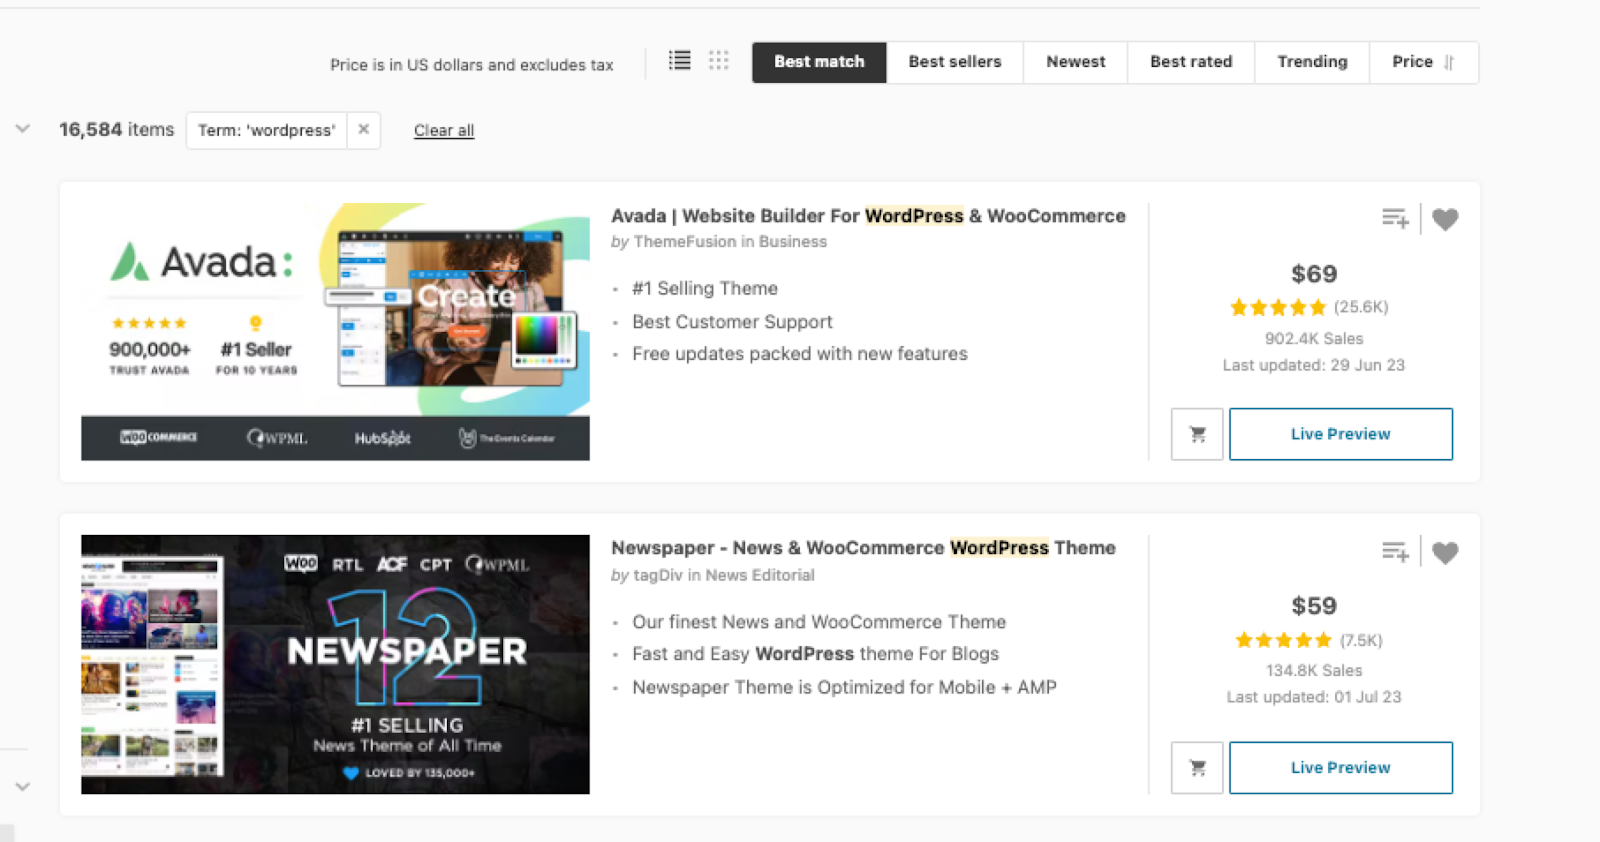
Task: Collapse the filter sidebar chevron at top
Action: pyautogui.click(x=22, y=129)
